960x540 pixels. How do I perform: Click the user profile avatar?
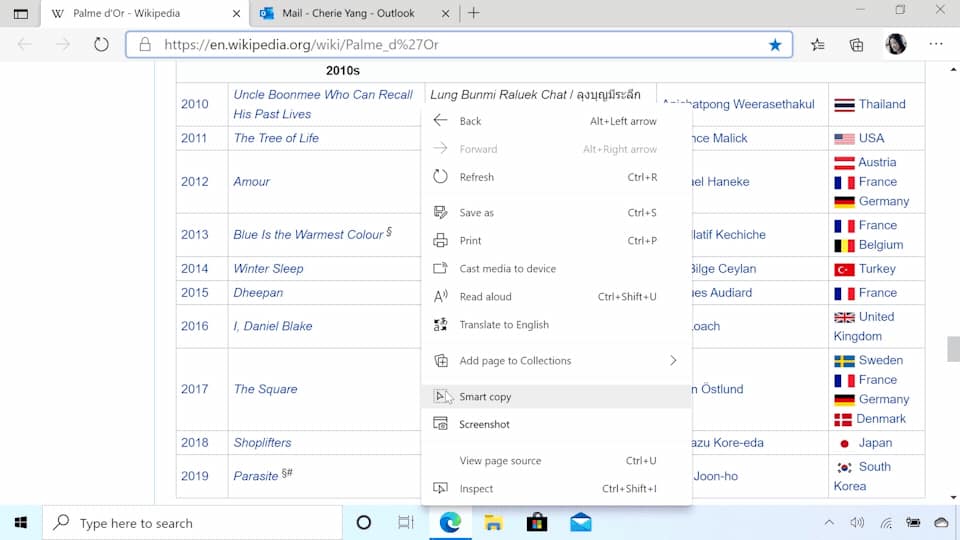[x=896, y=44]
